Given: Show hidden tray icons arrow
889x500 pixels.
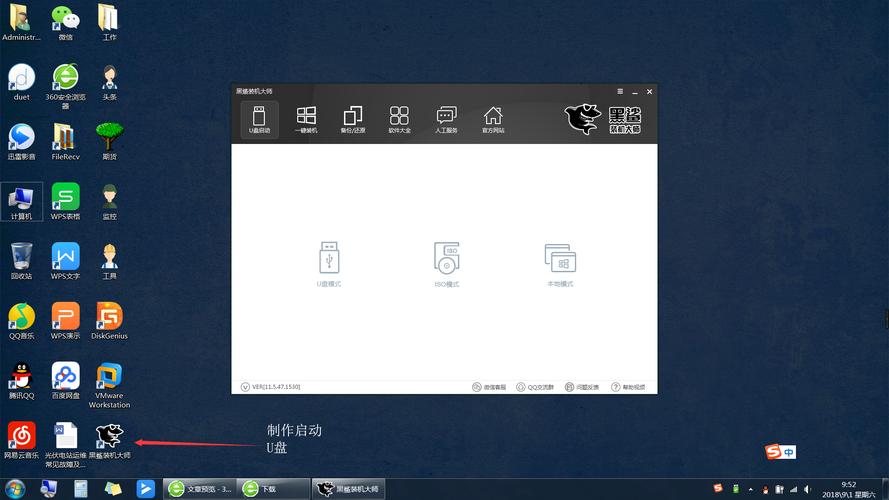Looking at the screenshot, I should click(751, 489).
